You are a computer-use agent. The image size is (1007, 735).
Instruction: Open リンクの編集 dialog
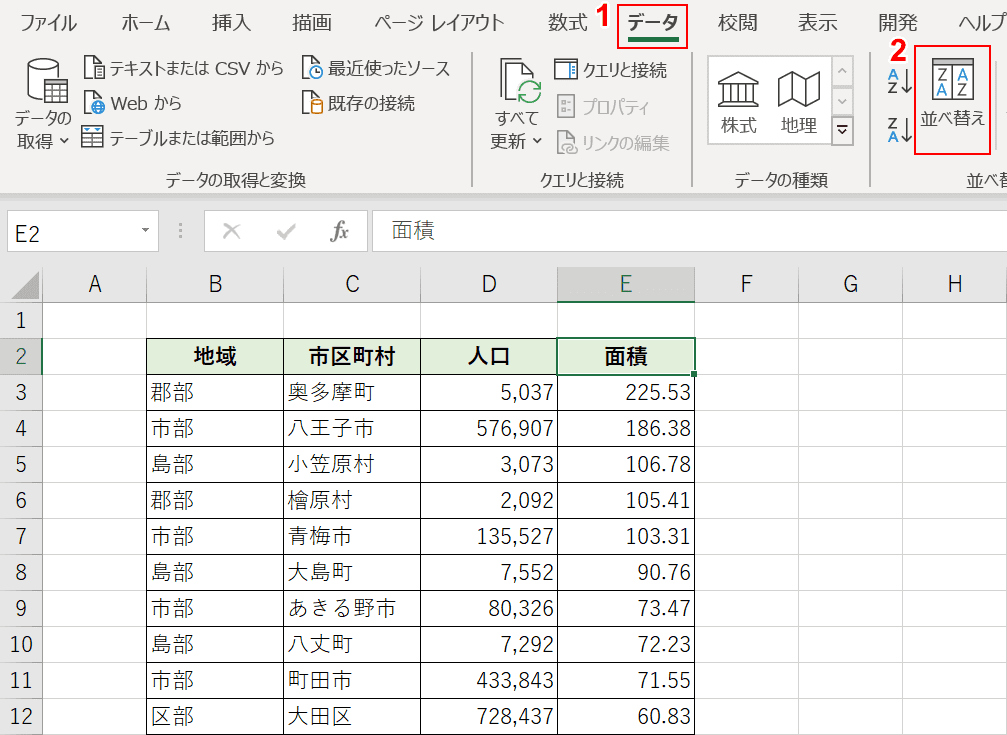click(613, 143)
